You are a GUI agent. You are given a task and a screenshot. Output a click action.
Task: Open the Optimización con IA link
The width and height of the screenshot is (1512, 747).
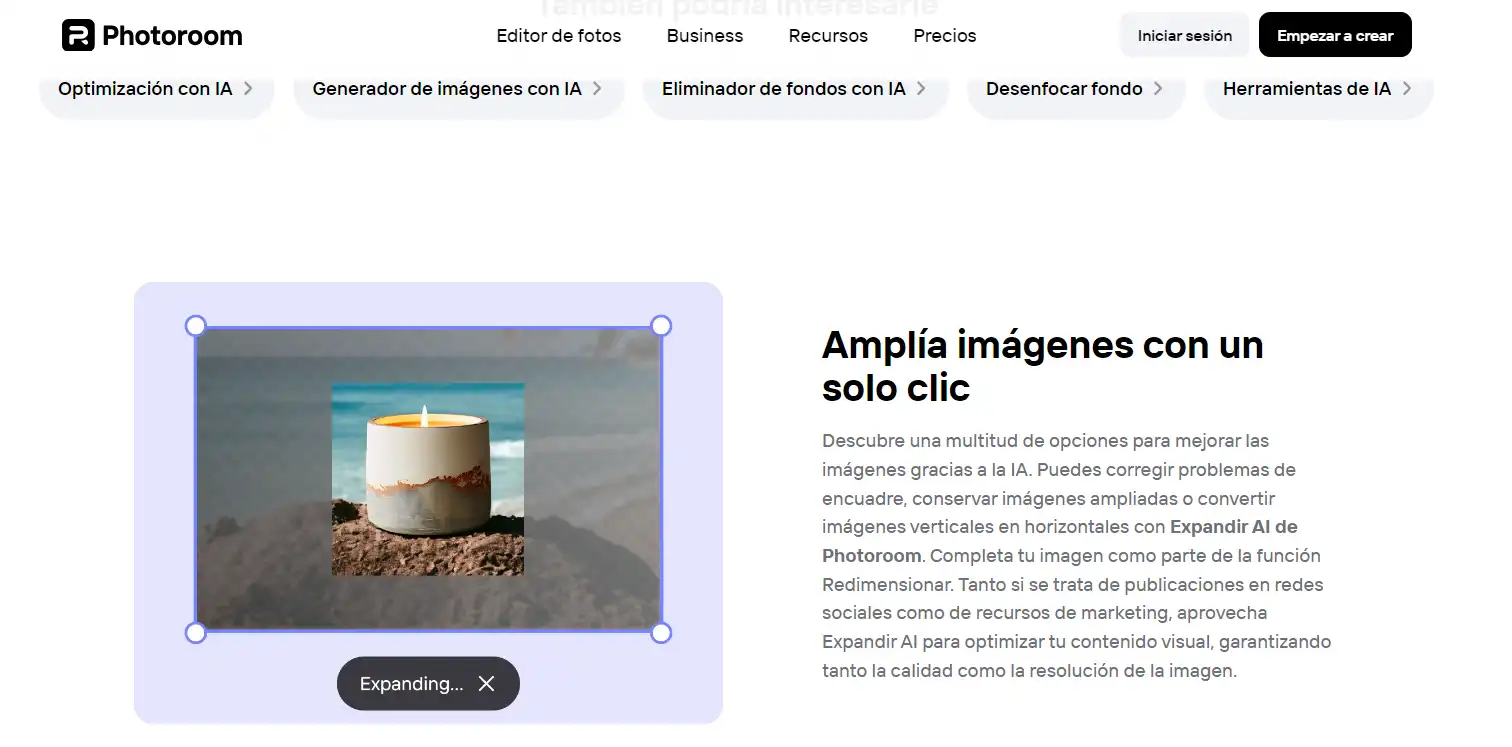(156, 89)
